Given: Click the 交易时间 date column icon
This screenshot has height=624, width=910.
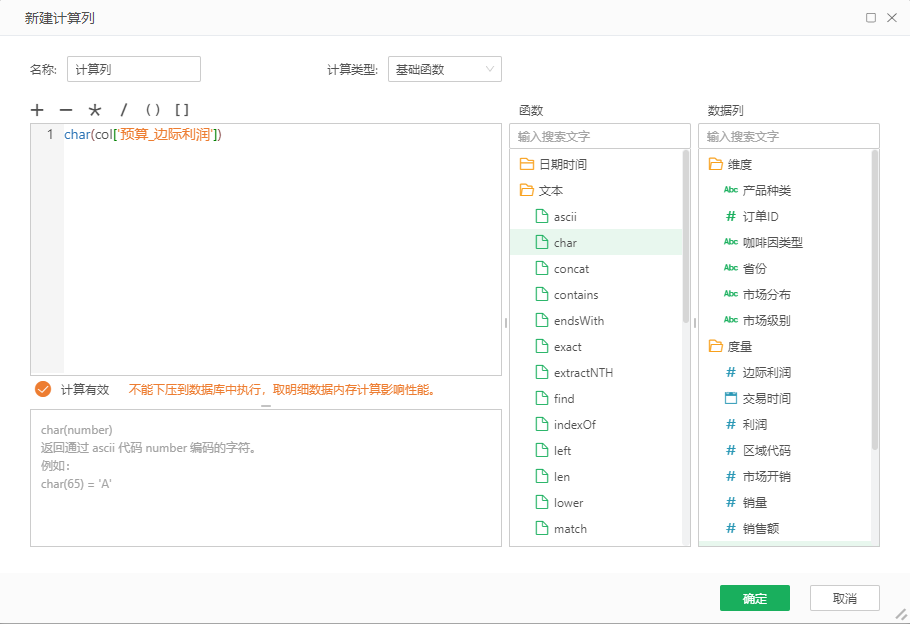Looking at the screenshot, I should coord(730,398).
